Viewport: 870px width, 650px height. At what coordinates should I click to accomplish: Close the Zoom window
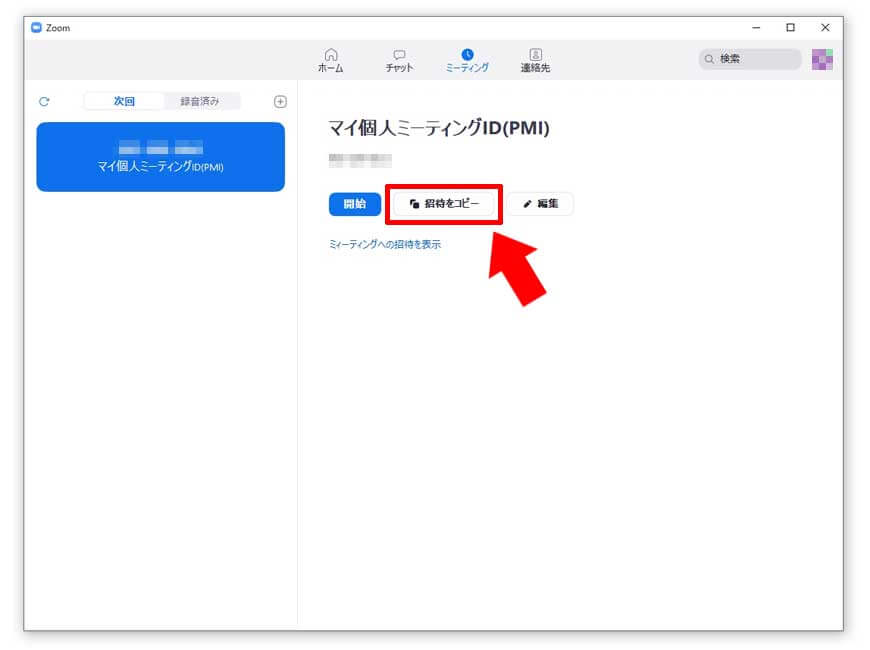(x=825, y=27)
